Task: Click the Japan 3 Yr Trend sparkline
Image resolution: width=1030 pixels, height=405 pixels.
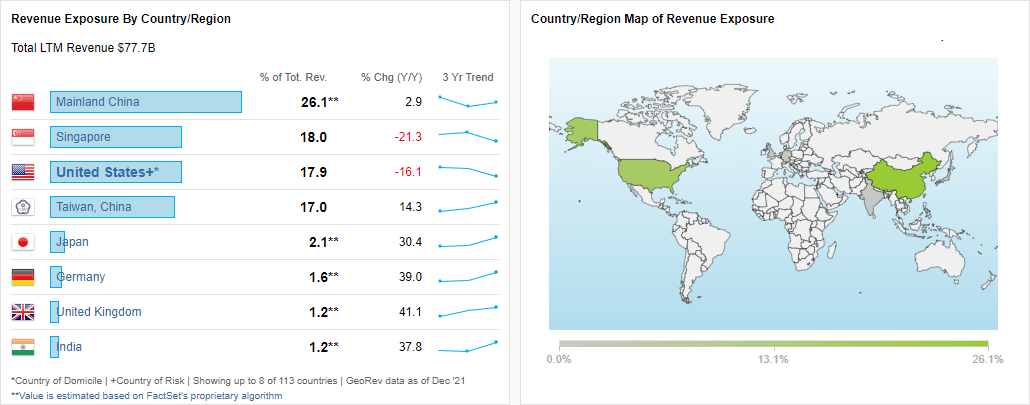Action: (x=468, y=242)
